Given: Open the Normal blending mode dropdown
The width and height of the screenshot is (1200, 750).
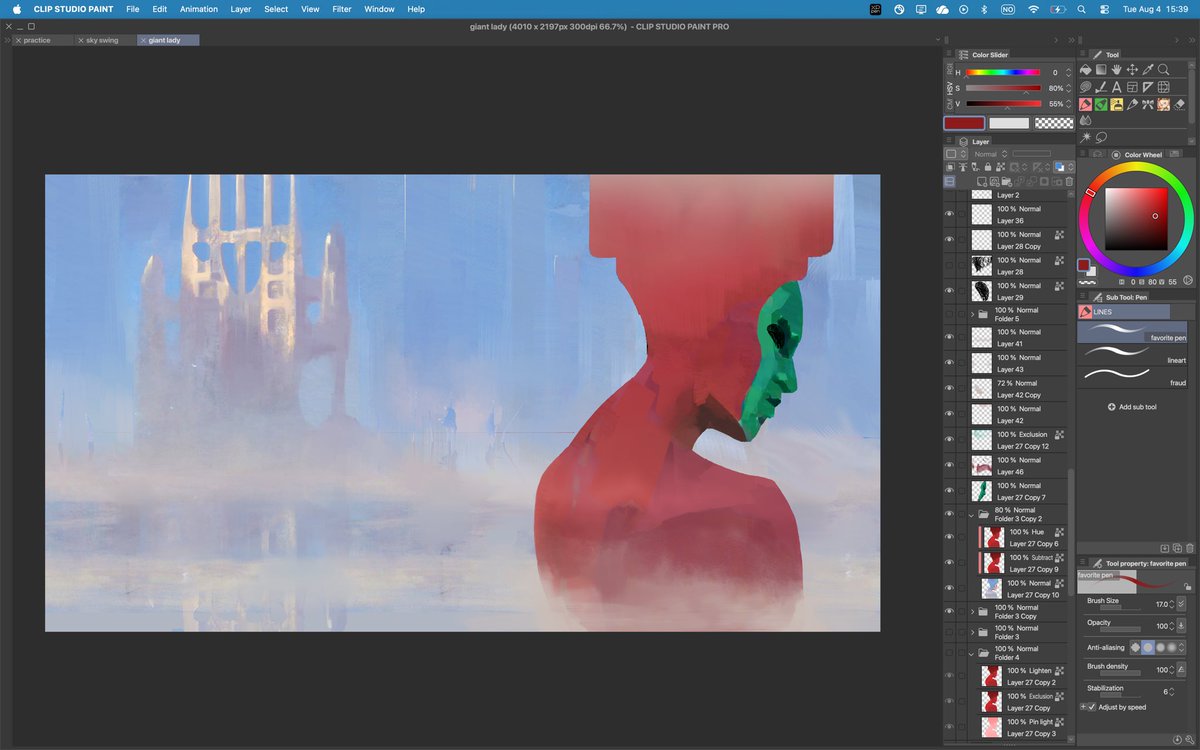Looking at the screenshot, I should pos(991,154).
